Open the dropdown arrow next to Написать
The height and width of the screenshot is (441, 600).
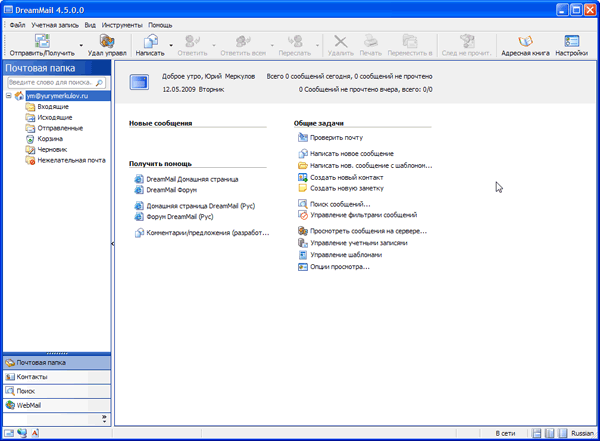coord(171,46)
